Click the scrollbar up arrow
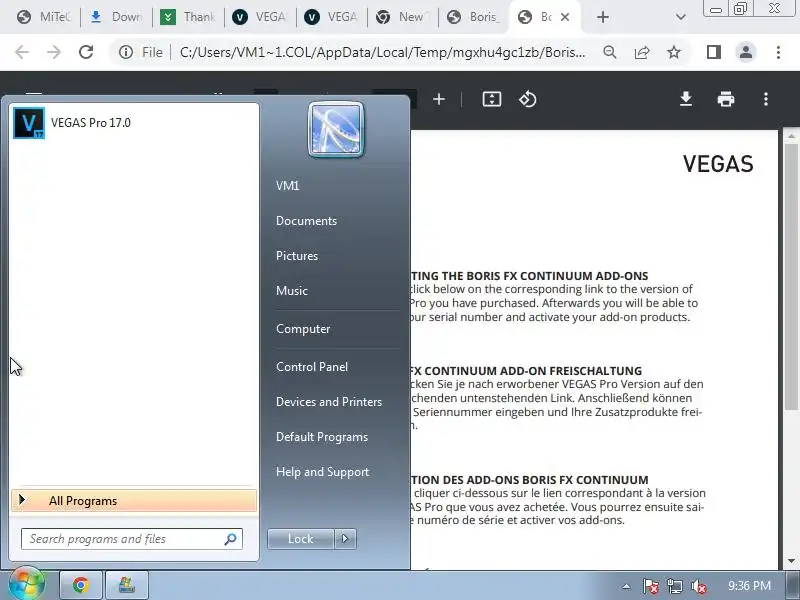Screen dimensions: 800x600 [x=791, y=136]
